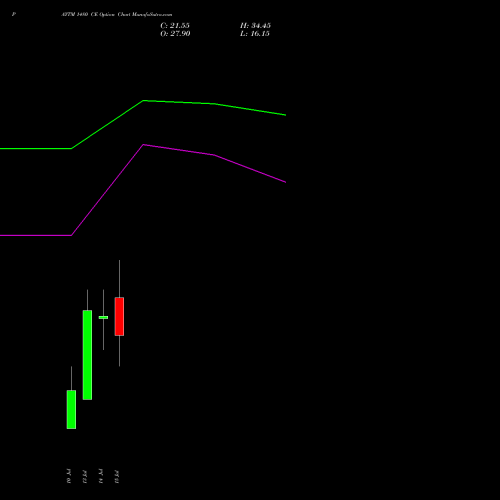Select the small green doji candle
Image resolution: width=500 pixels, height=500 pixels.
[x=103, y=317]
